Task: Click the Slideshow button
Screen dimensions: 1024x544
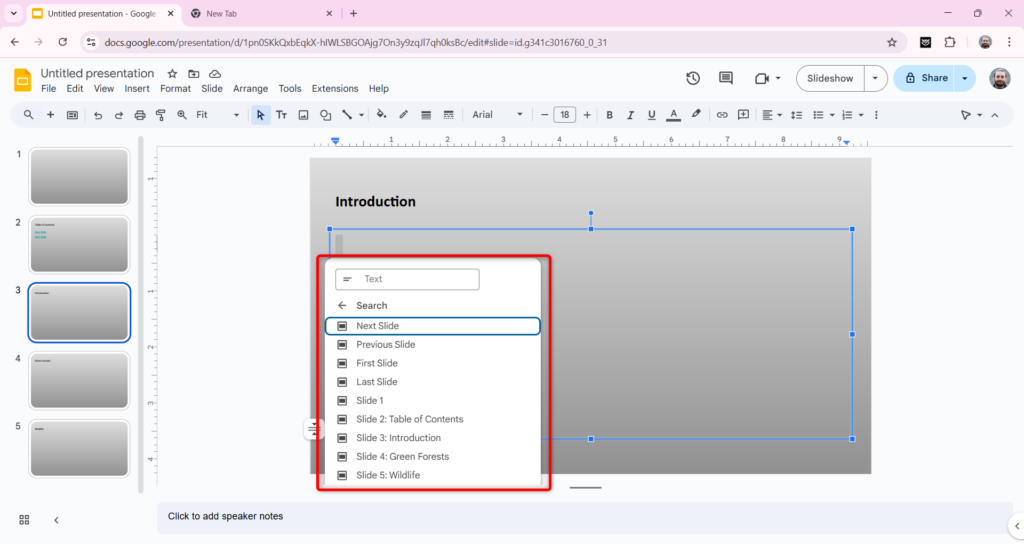Action: [830, 78]
